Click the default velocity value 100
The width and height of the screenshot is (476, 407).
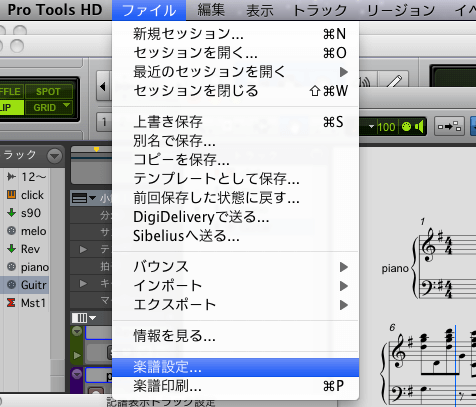click(386, 127)
